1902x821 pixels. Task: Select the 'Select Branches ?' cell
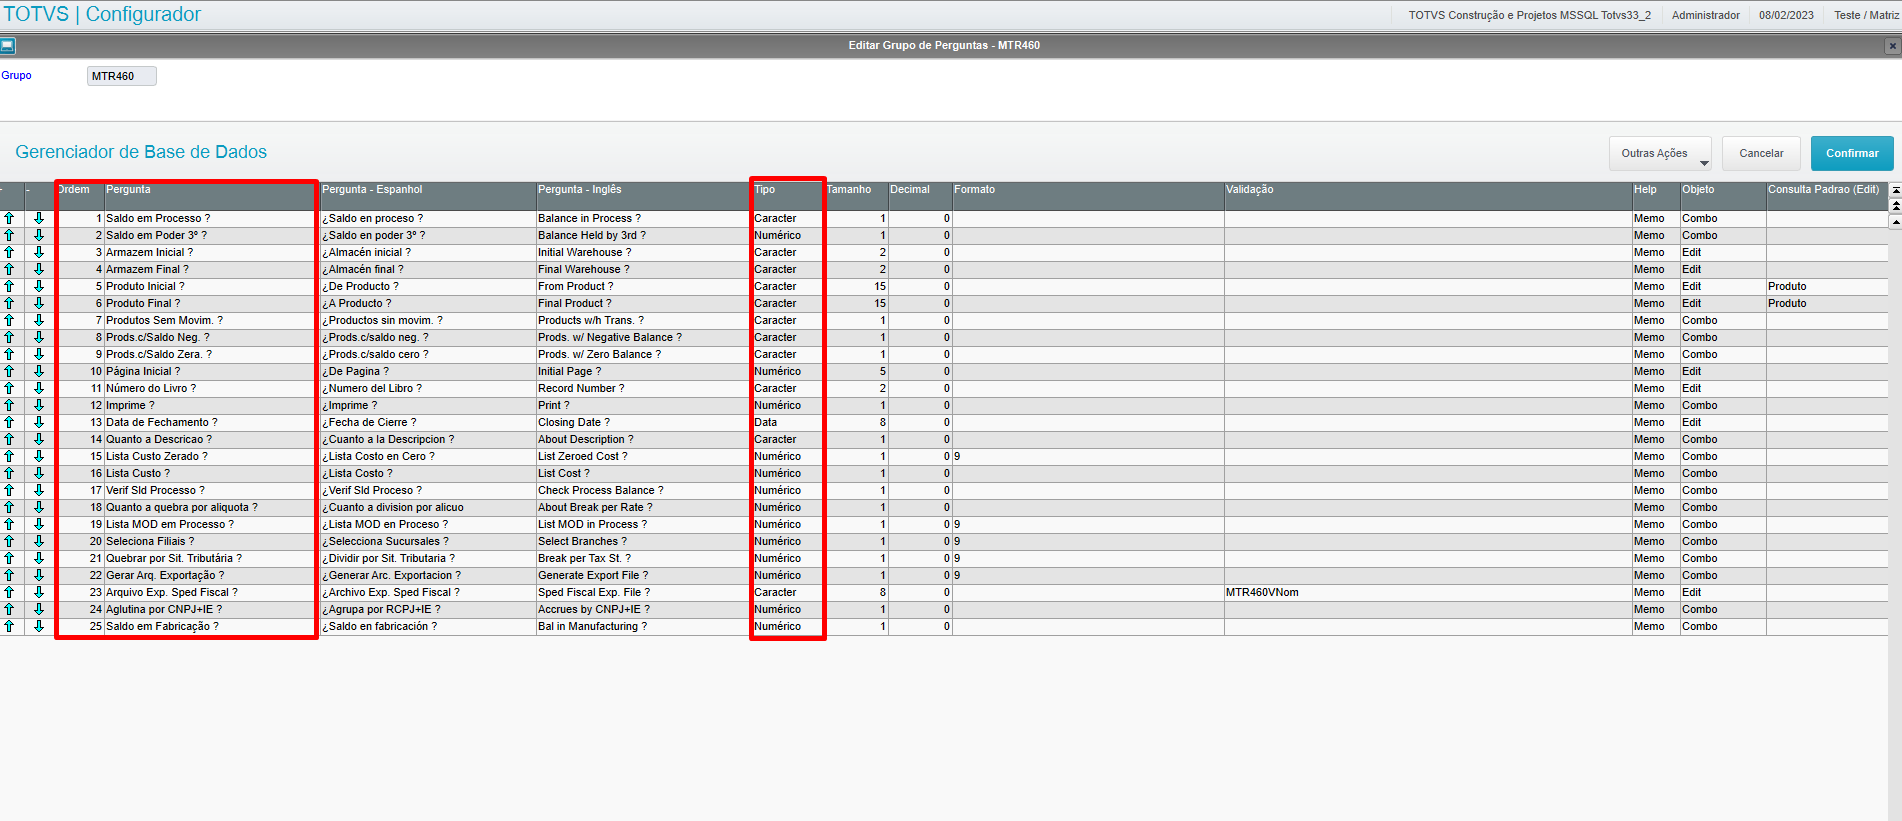coord(644,541)
